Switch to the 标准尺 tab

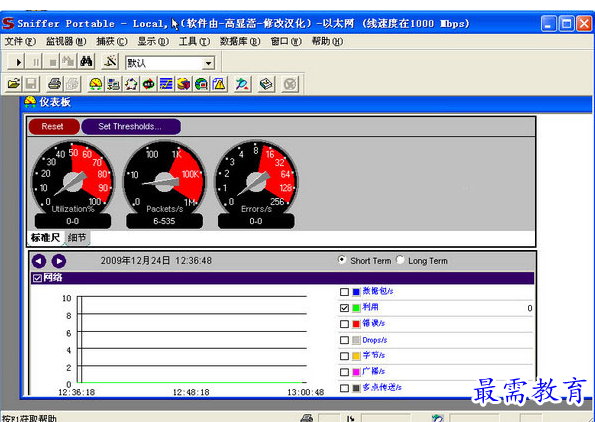(x=46, y=238)
